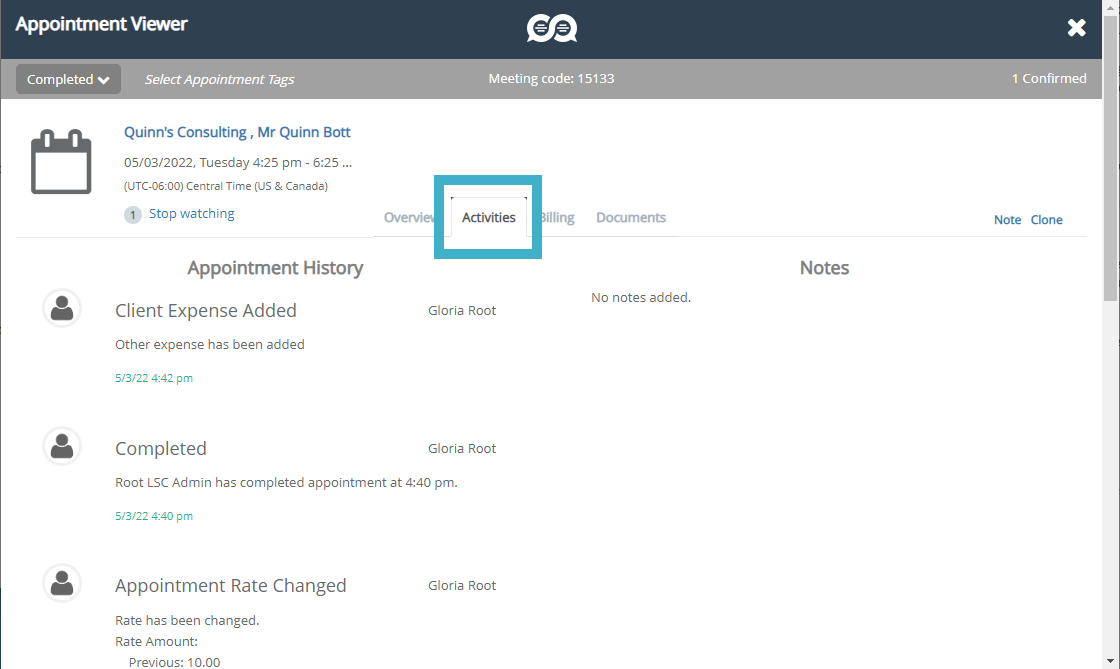1120x669 pixels.
Task: Select the Activities tab
Action: pos(488,218)
